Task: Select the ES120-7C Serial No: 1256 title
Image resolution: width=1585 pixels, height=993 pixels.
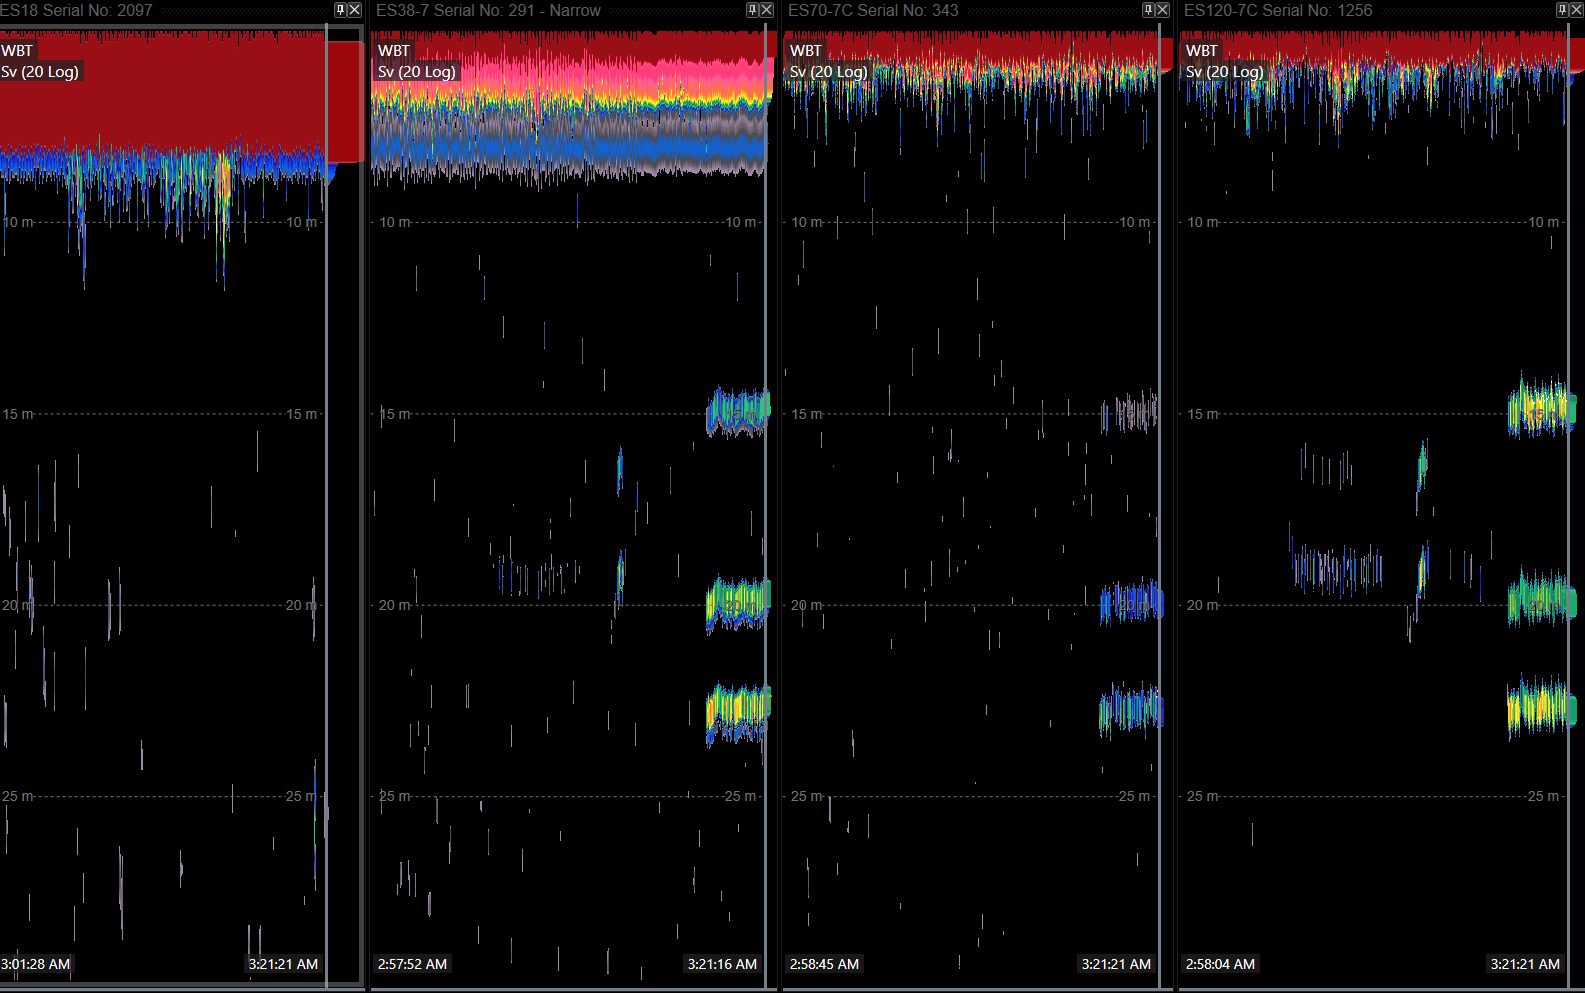Action: click(x=1278, y=11)
